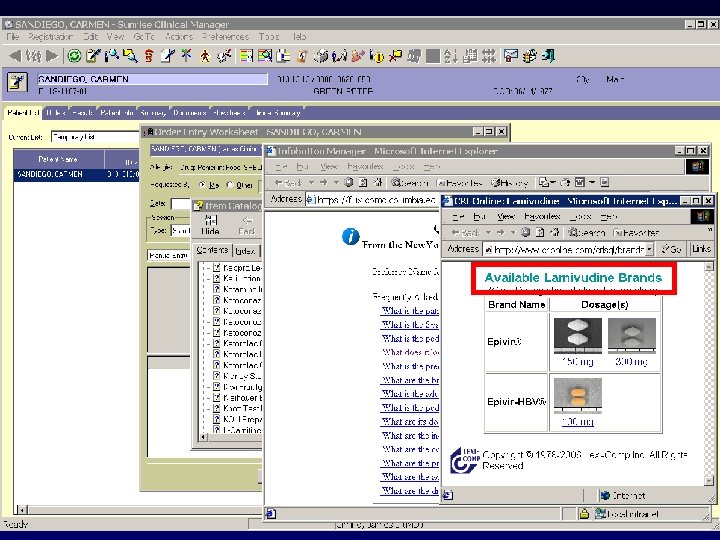Image resolution: width=720 pixels, height=540 pixels.
Task: Click the address field in Information Manager browser
Action: point(372,200)
